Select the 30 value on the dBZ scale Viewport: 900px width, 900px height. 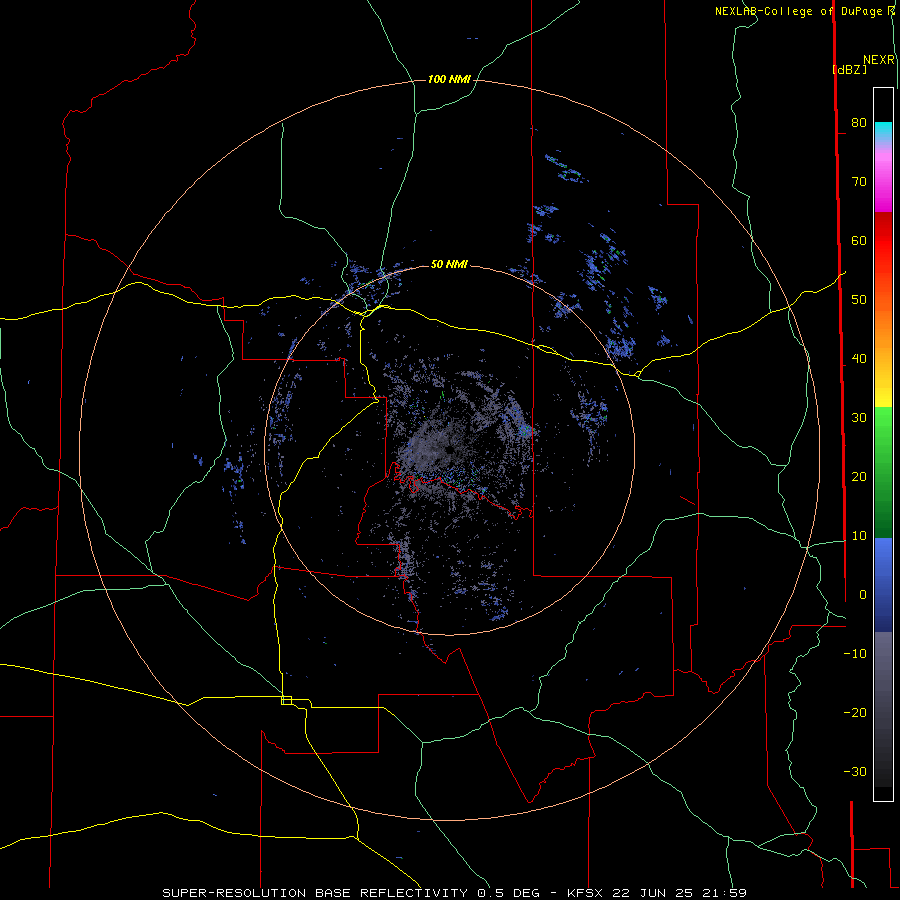(859, 417)
